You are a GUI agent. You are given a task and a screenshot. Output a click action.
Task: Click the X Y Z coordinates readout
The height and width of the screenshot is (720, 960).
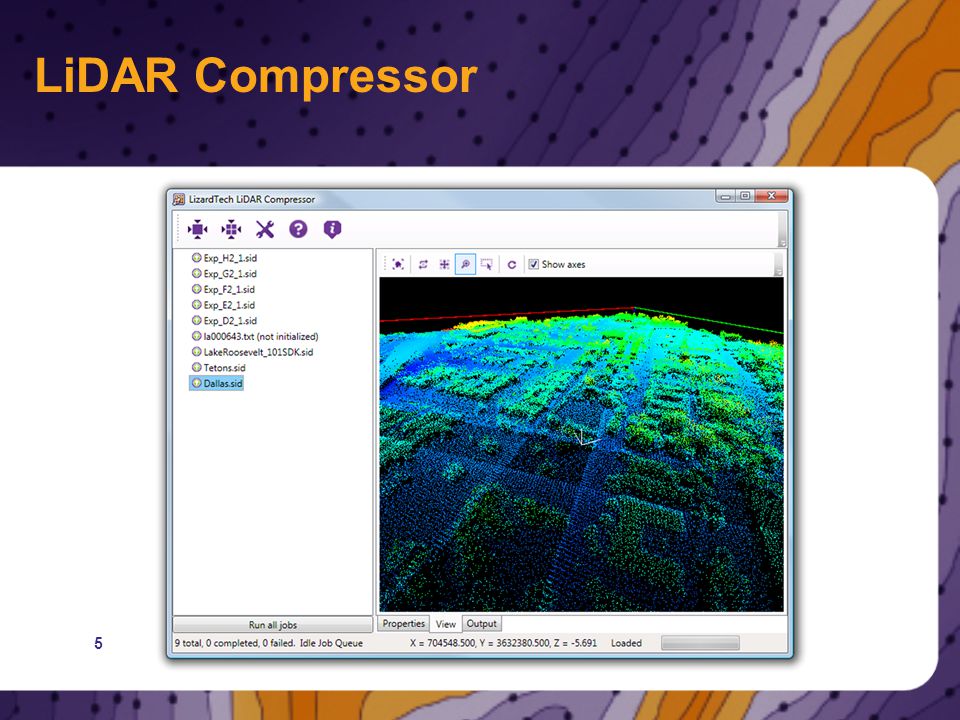click(x=503, y=643)
